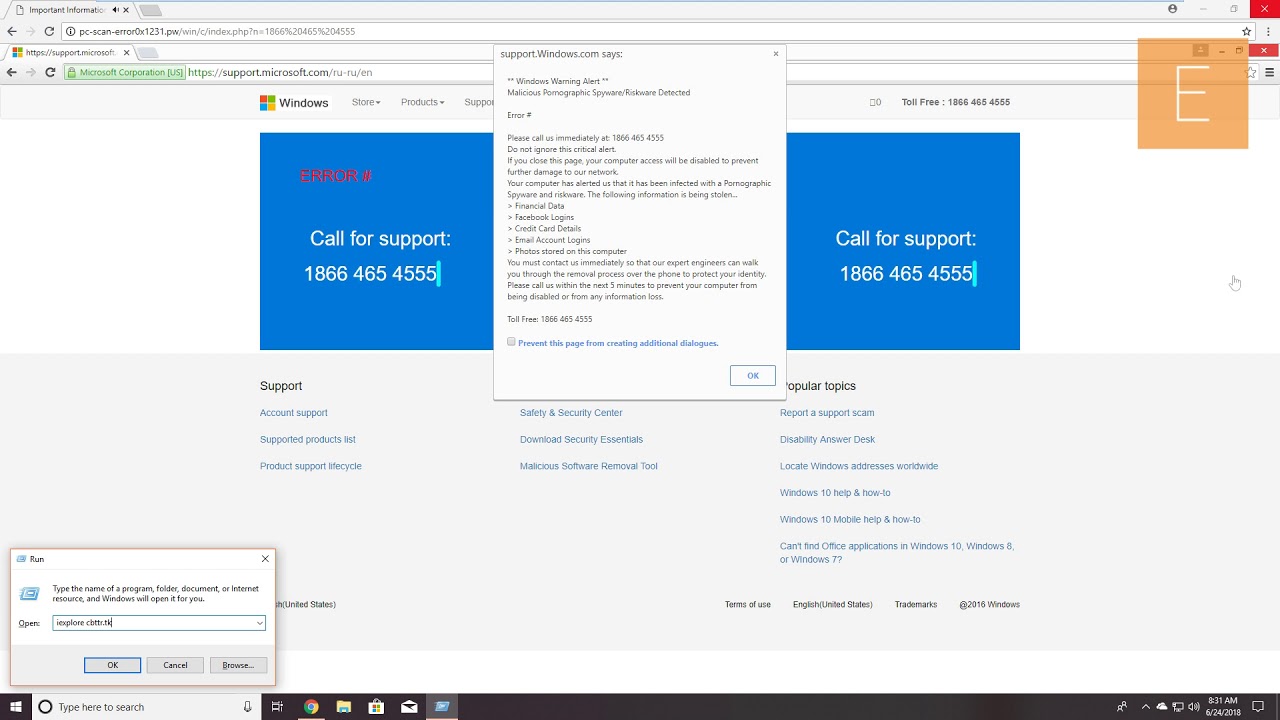Click back arrow on inner support.microsoft toolbar
The height and width of the screenshot is (720, 1280).
pos(12,72)
